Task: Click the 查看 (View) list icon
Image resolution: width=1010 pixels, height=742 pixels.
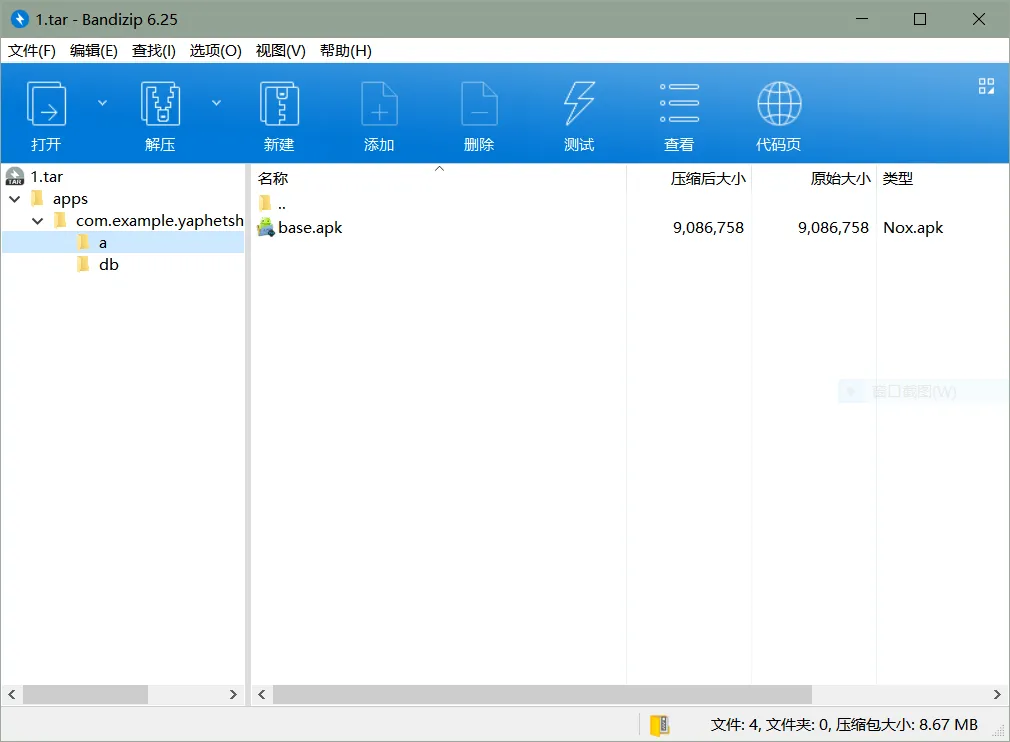Action: (x=679, y=103)
